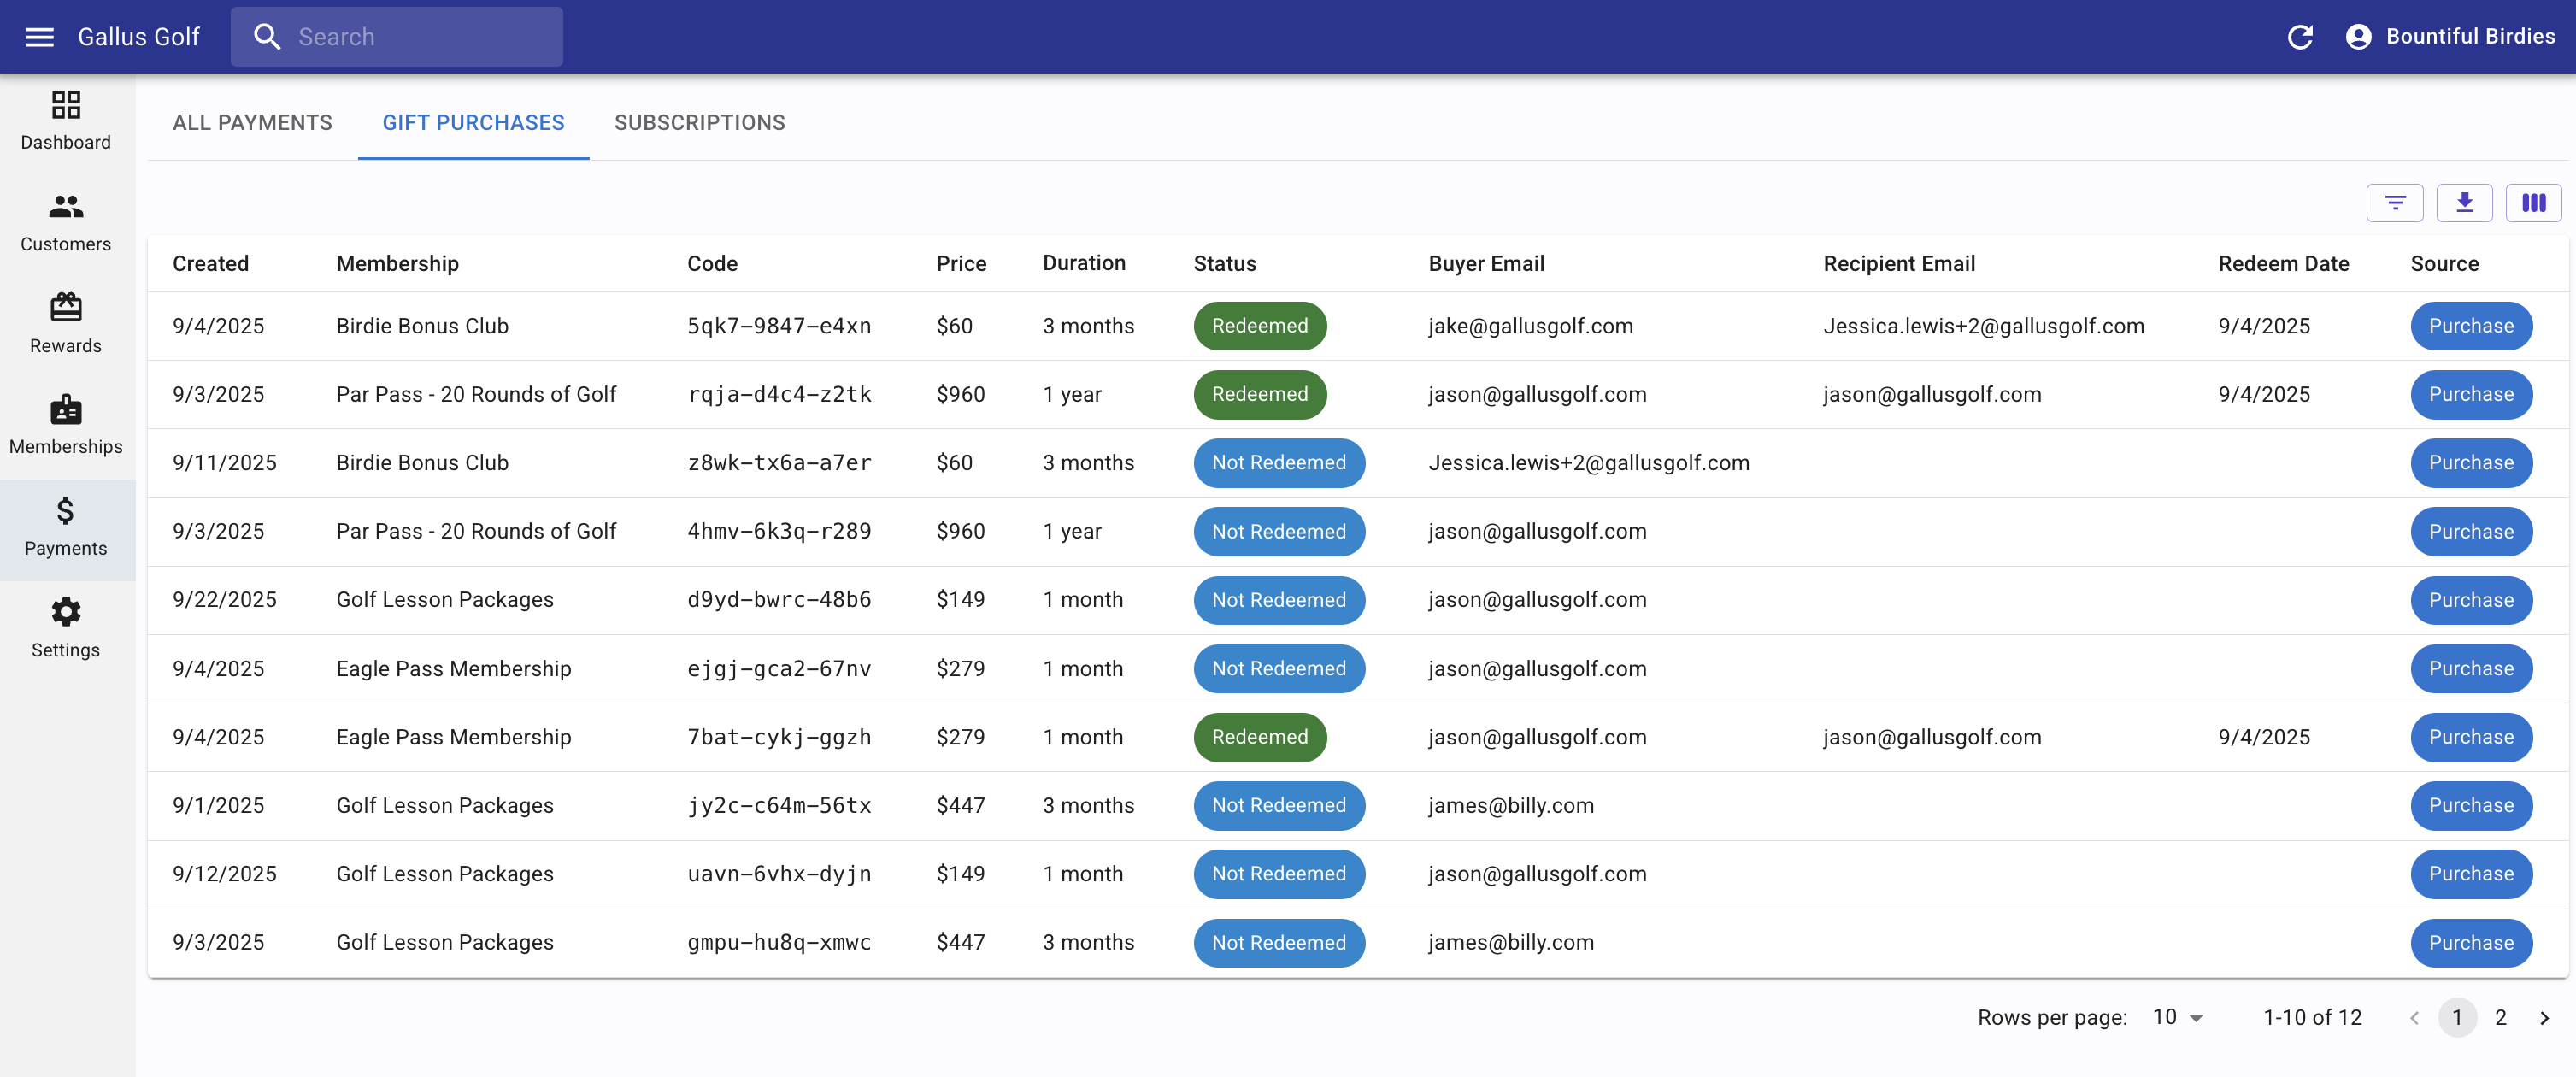Expand the rows per page dropdown
The width and height of the screenshot is (2576, 1077).
pyautogui.click(x=2179, y=1017)
